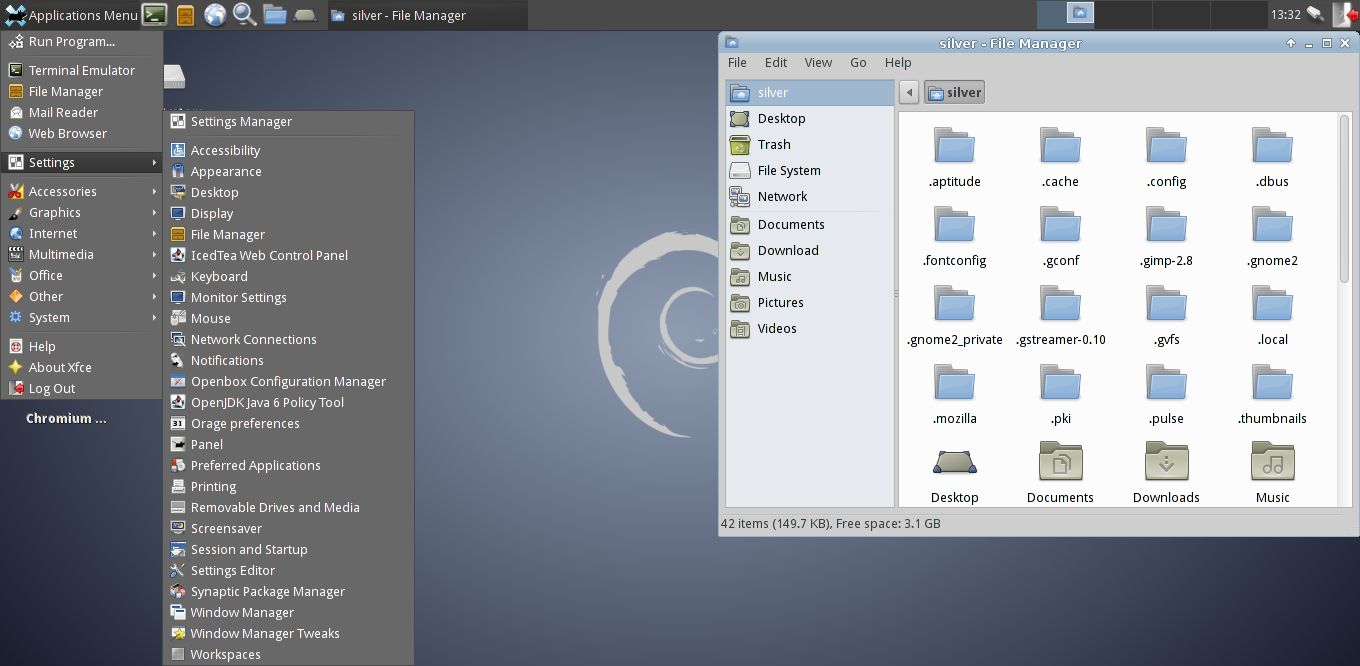Open Mouse settings
The width and height of the screenshot is (1360, 666).
click(x=212, y=318)
